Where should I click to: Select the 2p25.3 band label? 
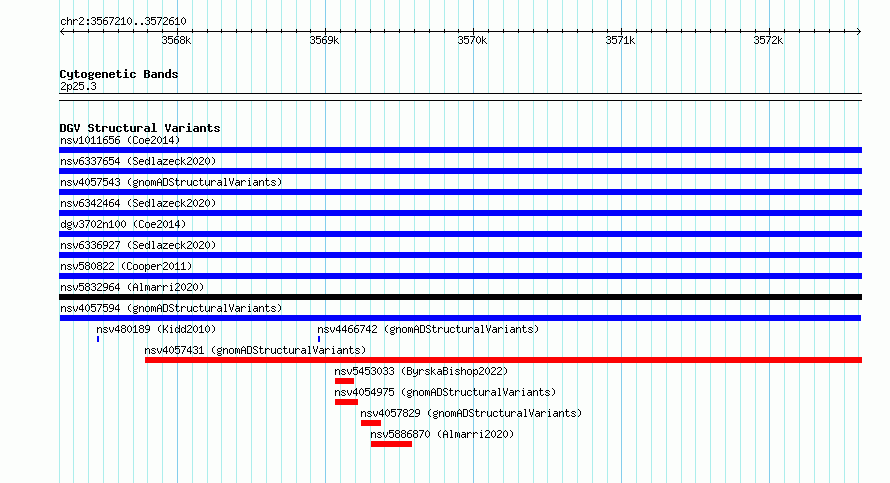pyautogui.click(x=78, y=86)
